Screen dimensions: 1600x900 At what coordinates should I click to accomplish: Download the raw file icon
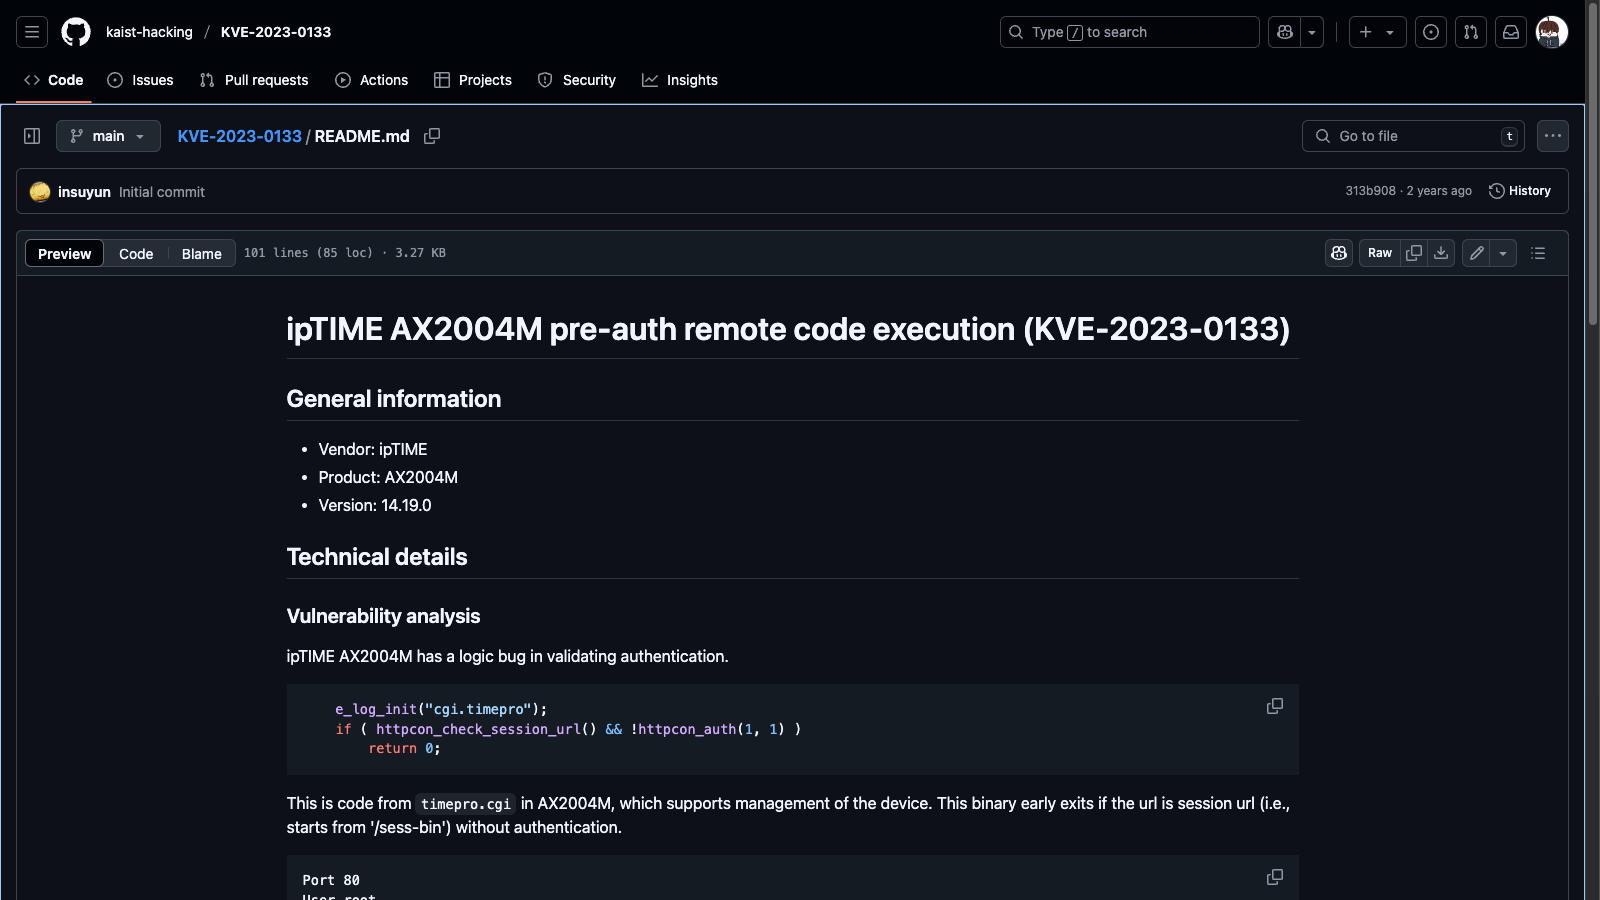tap(1441, 253)
